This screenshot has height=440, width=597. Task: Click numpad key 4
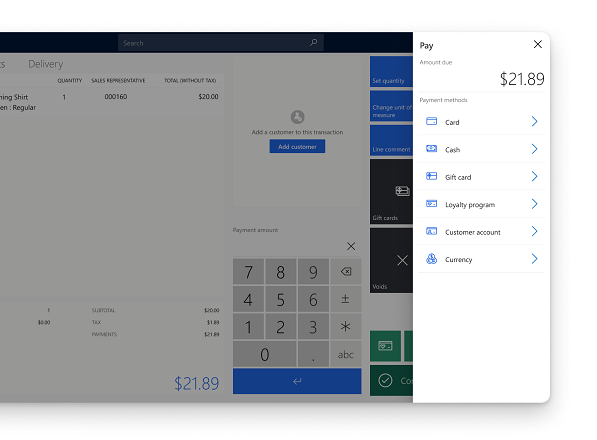[248, 299]
